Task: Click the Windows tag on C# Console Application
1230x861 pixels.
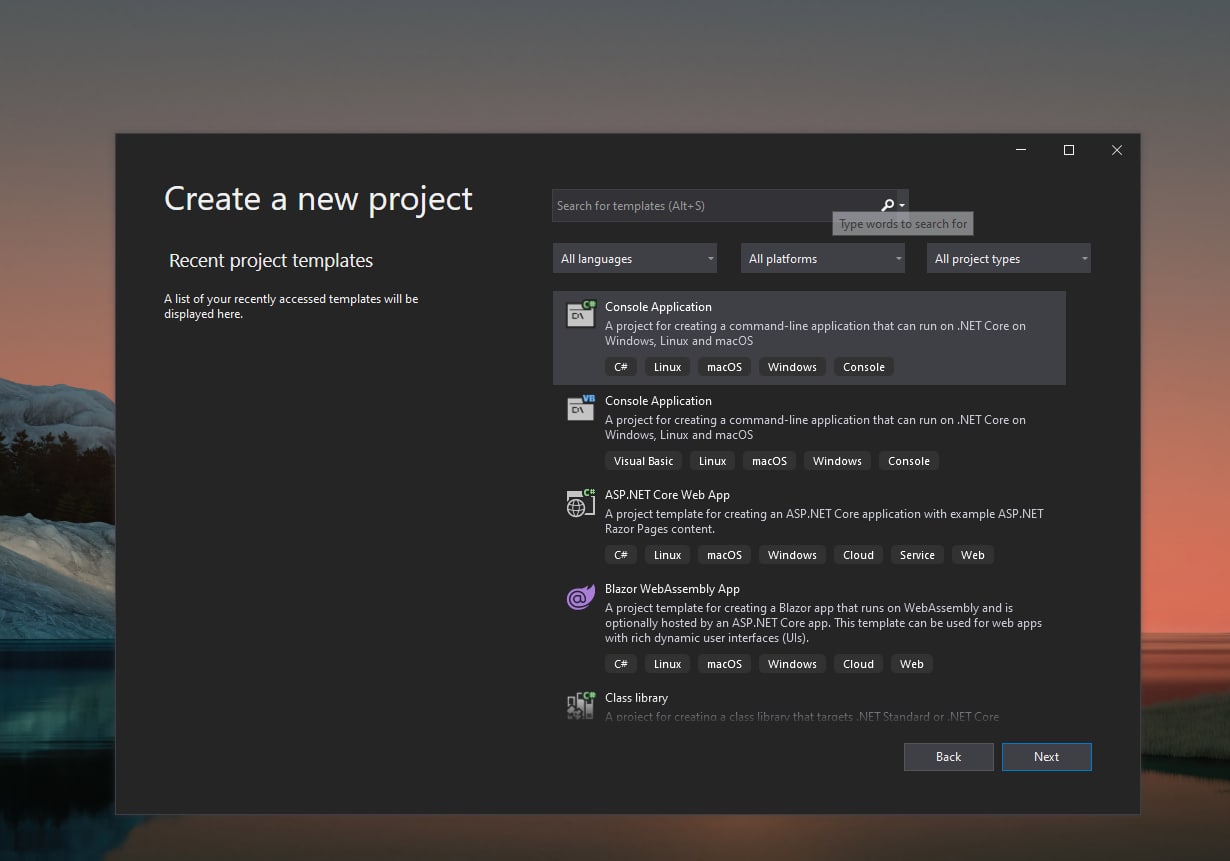Action: click(x=792, y=366)
